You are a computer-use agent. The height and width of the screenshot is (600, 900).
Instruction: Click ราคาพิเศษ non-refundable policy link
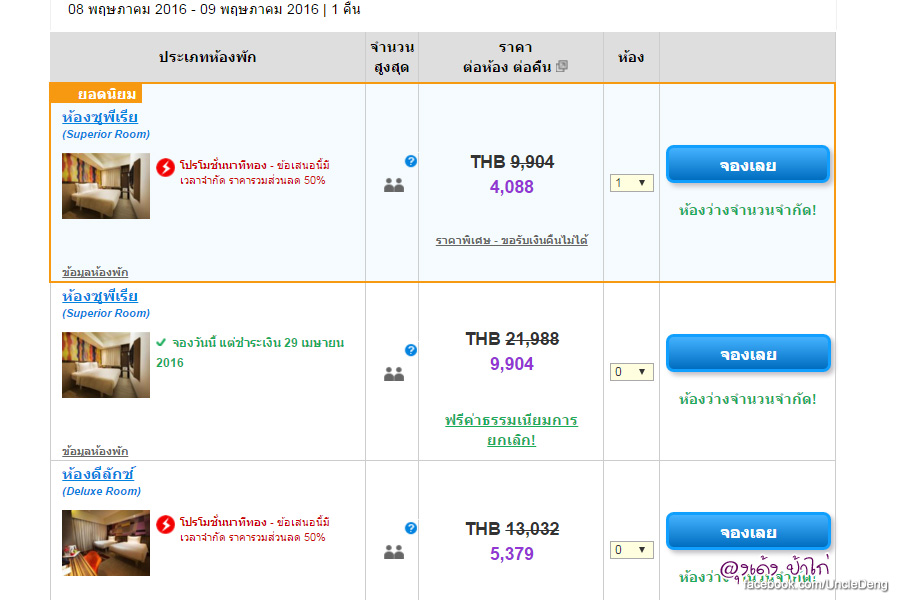[x=511, y=241]
